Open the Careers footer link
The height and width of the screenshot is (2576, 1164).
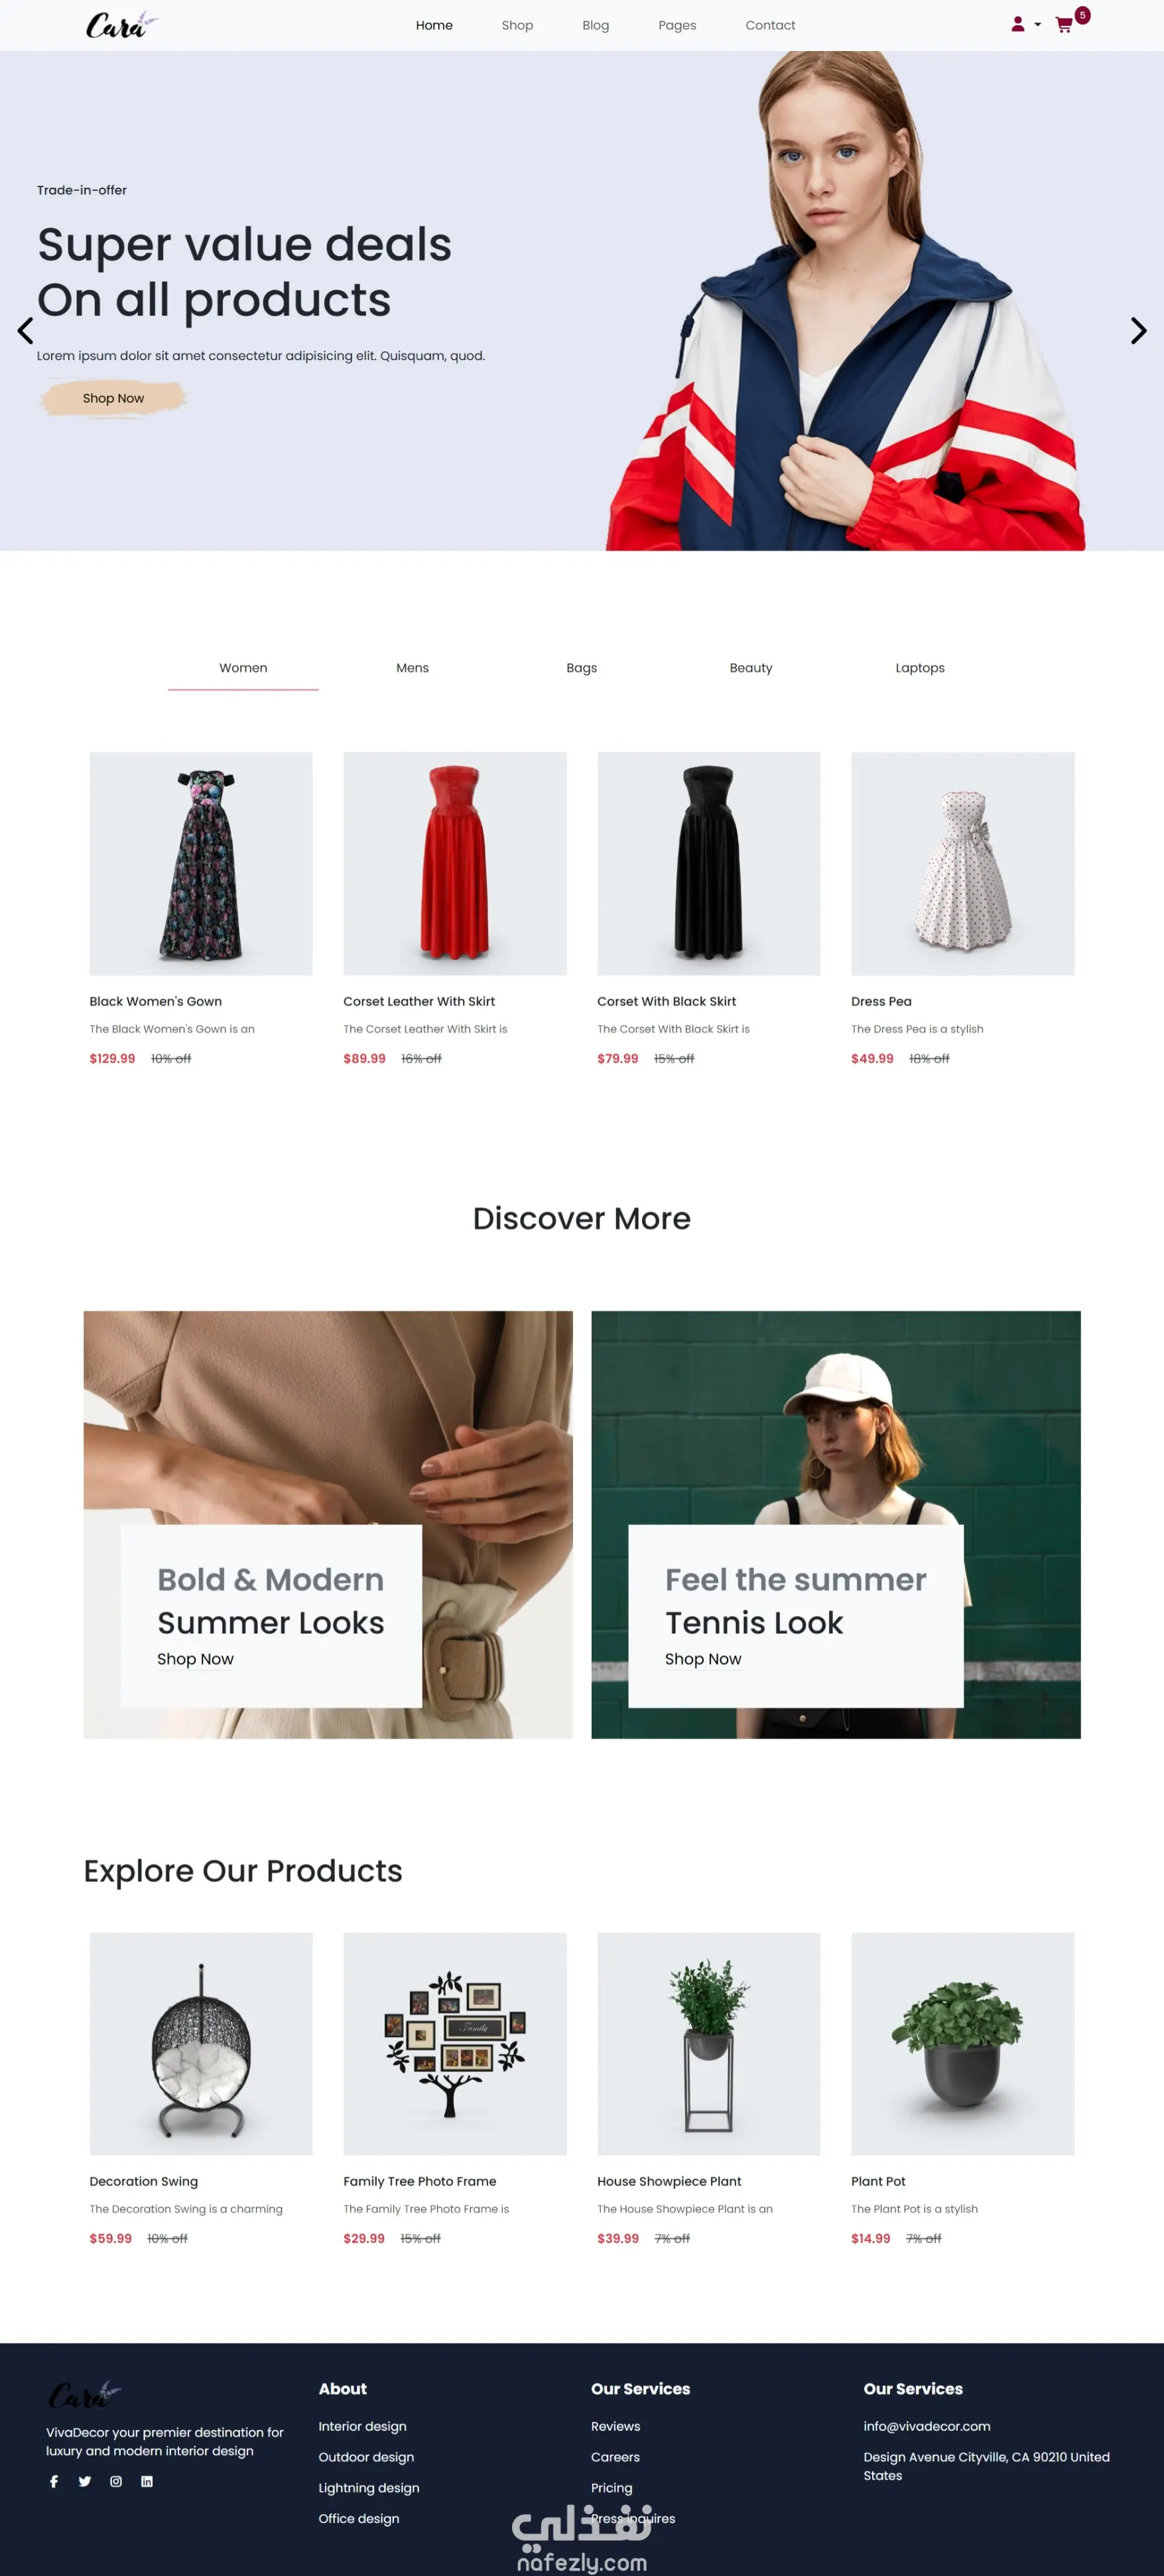click(615, 2457)
